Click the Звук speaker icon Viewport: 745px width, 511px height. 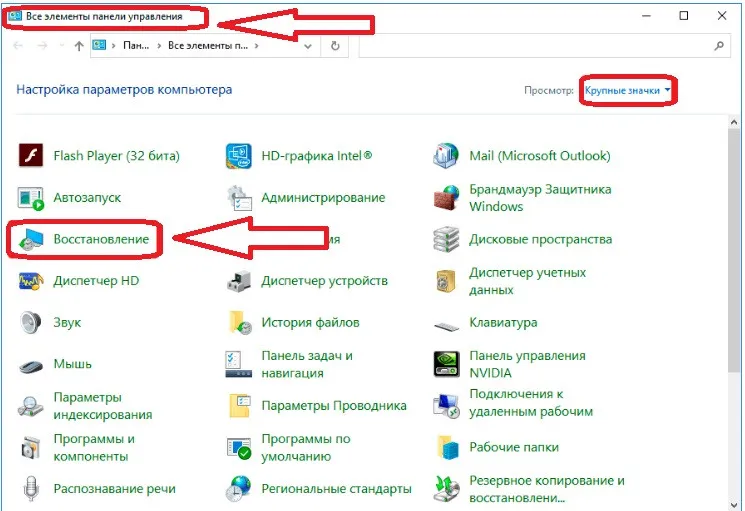coord(31,323)
